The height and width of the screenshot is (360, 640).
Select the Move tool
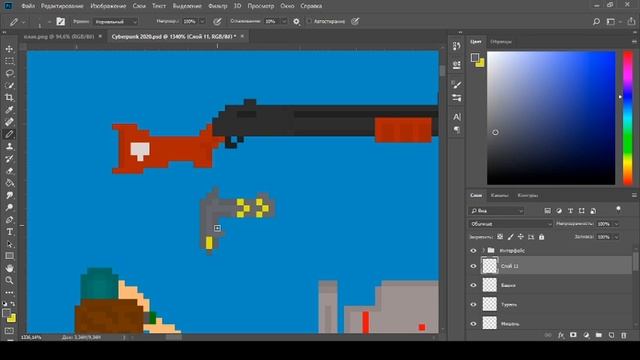(9, 49)
